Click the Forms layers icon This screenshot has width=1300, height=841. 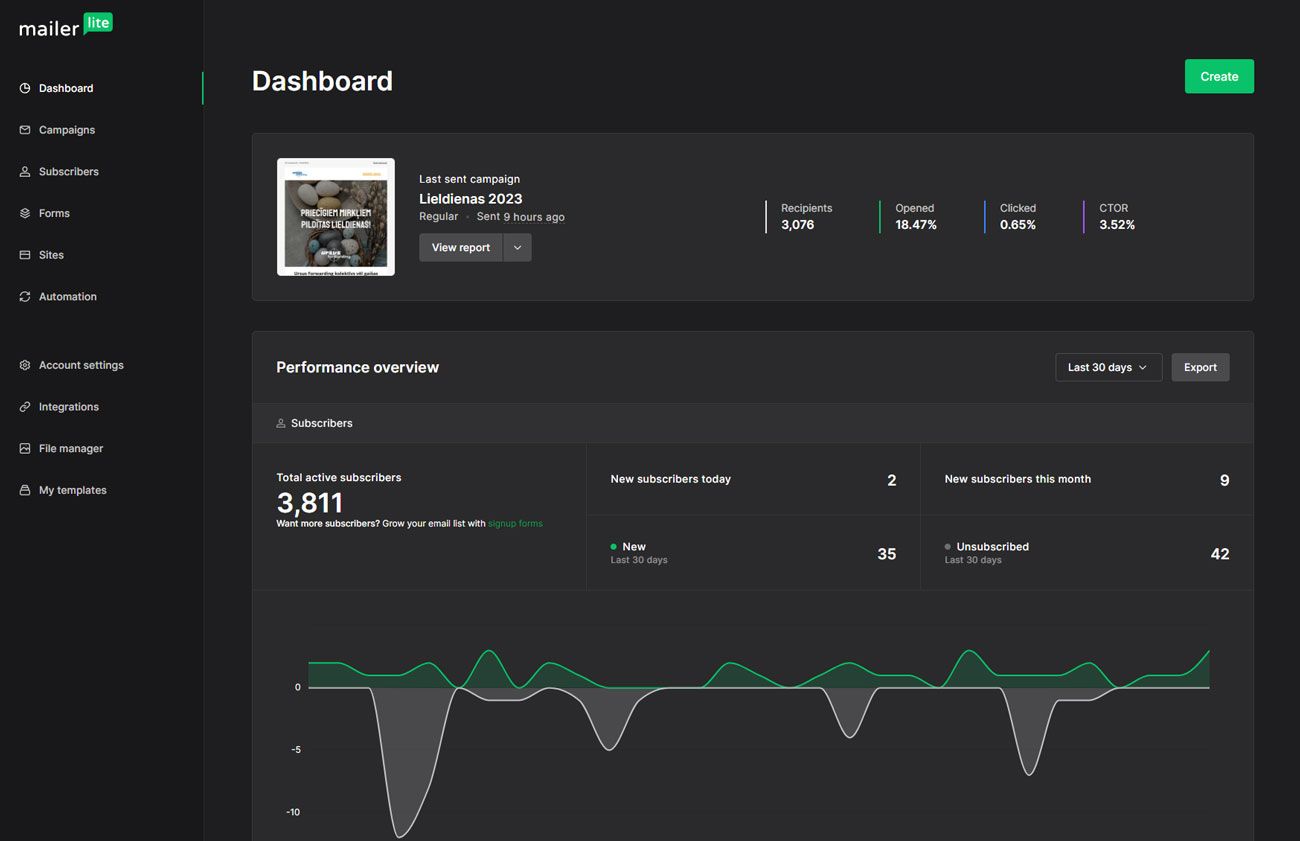click(x=25, y=213)
